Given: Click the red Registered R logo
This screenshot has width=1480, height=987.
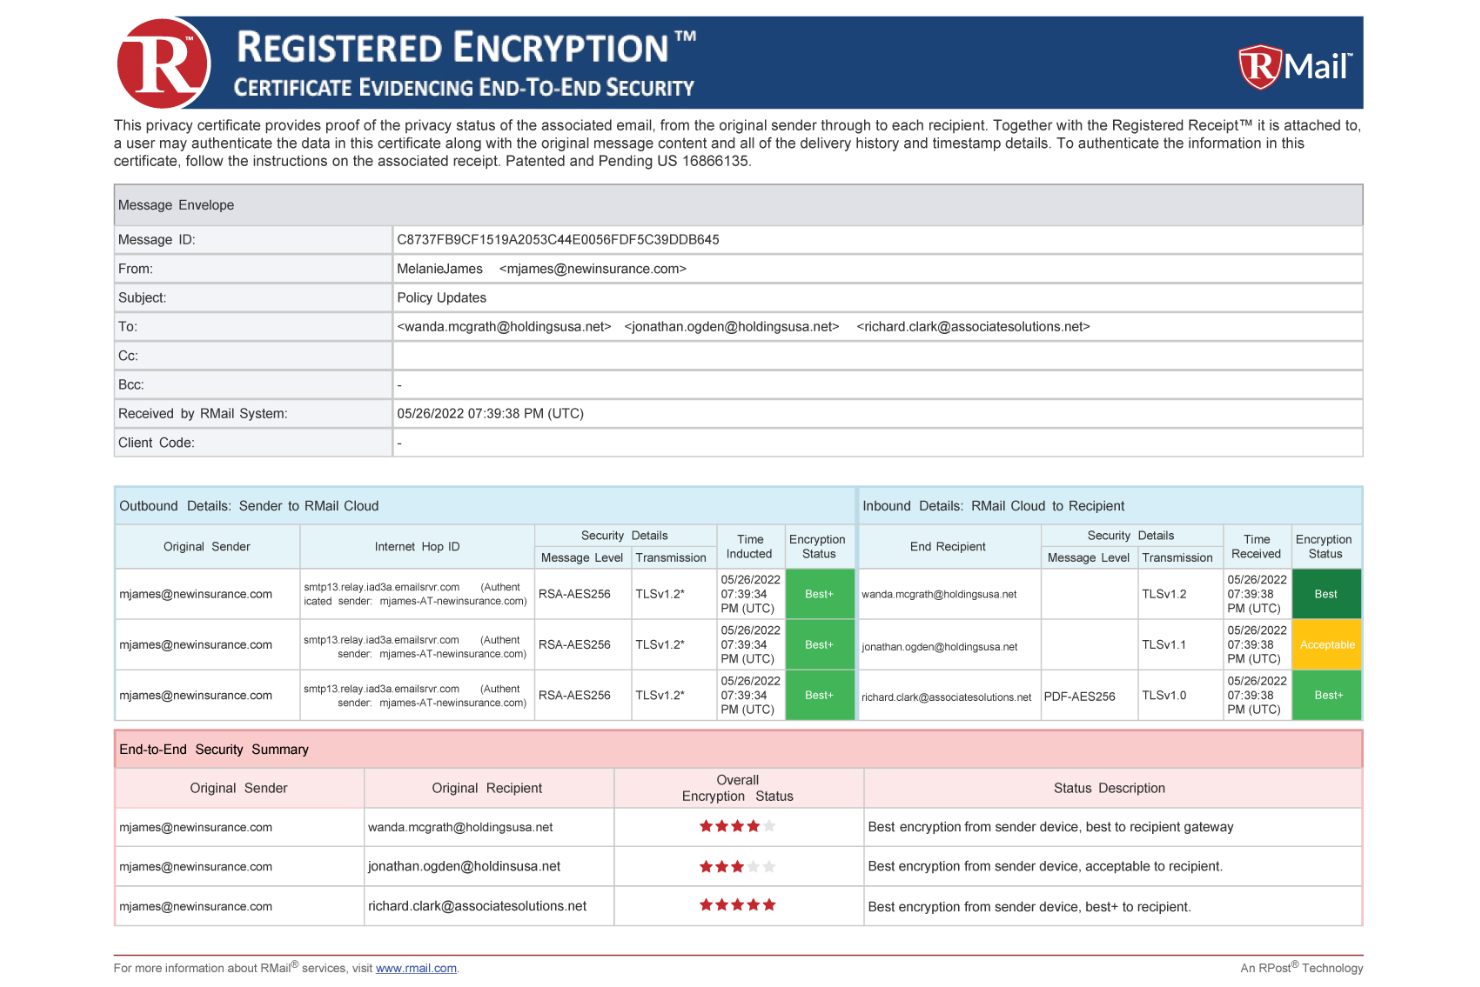Looking at the screenshot, I should [x=164, y=63].
